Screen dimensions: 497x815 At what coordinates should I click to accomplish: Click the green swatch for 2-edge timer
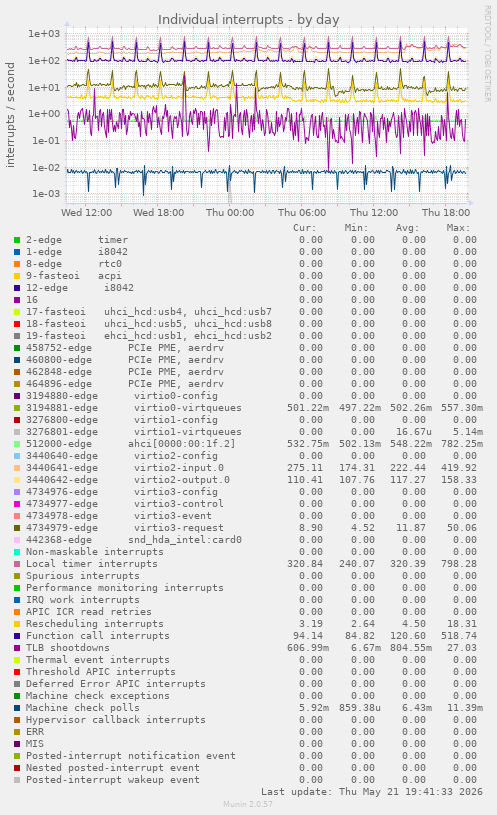(x=17, y=240)
